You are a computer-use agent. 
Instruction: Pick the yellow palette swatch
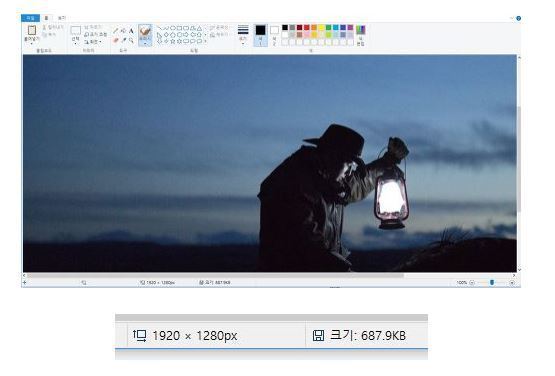point(321,27)
